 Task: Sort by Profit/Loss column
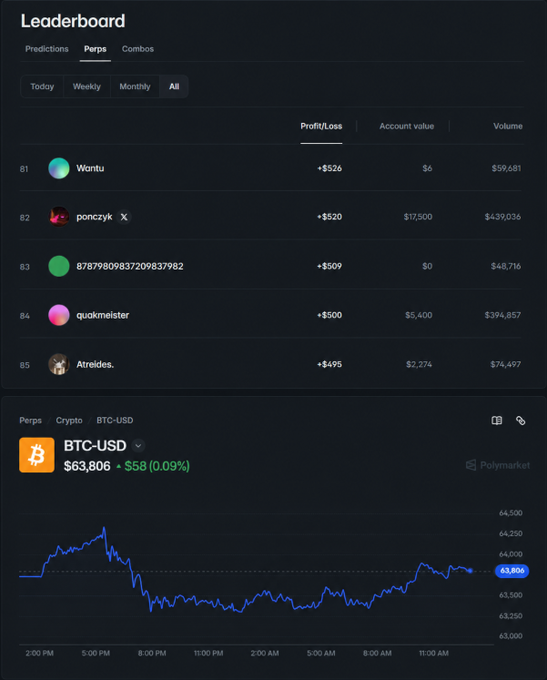pyautogui.click(x=321, y=126)
